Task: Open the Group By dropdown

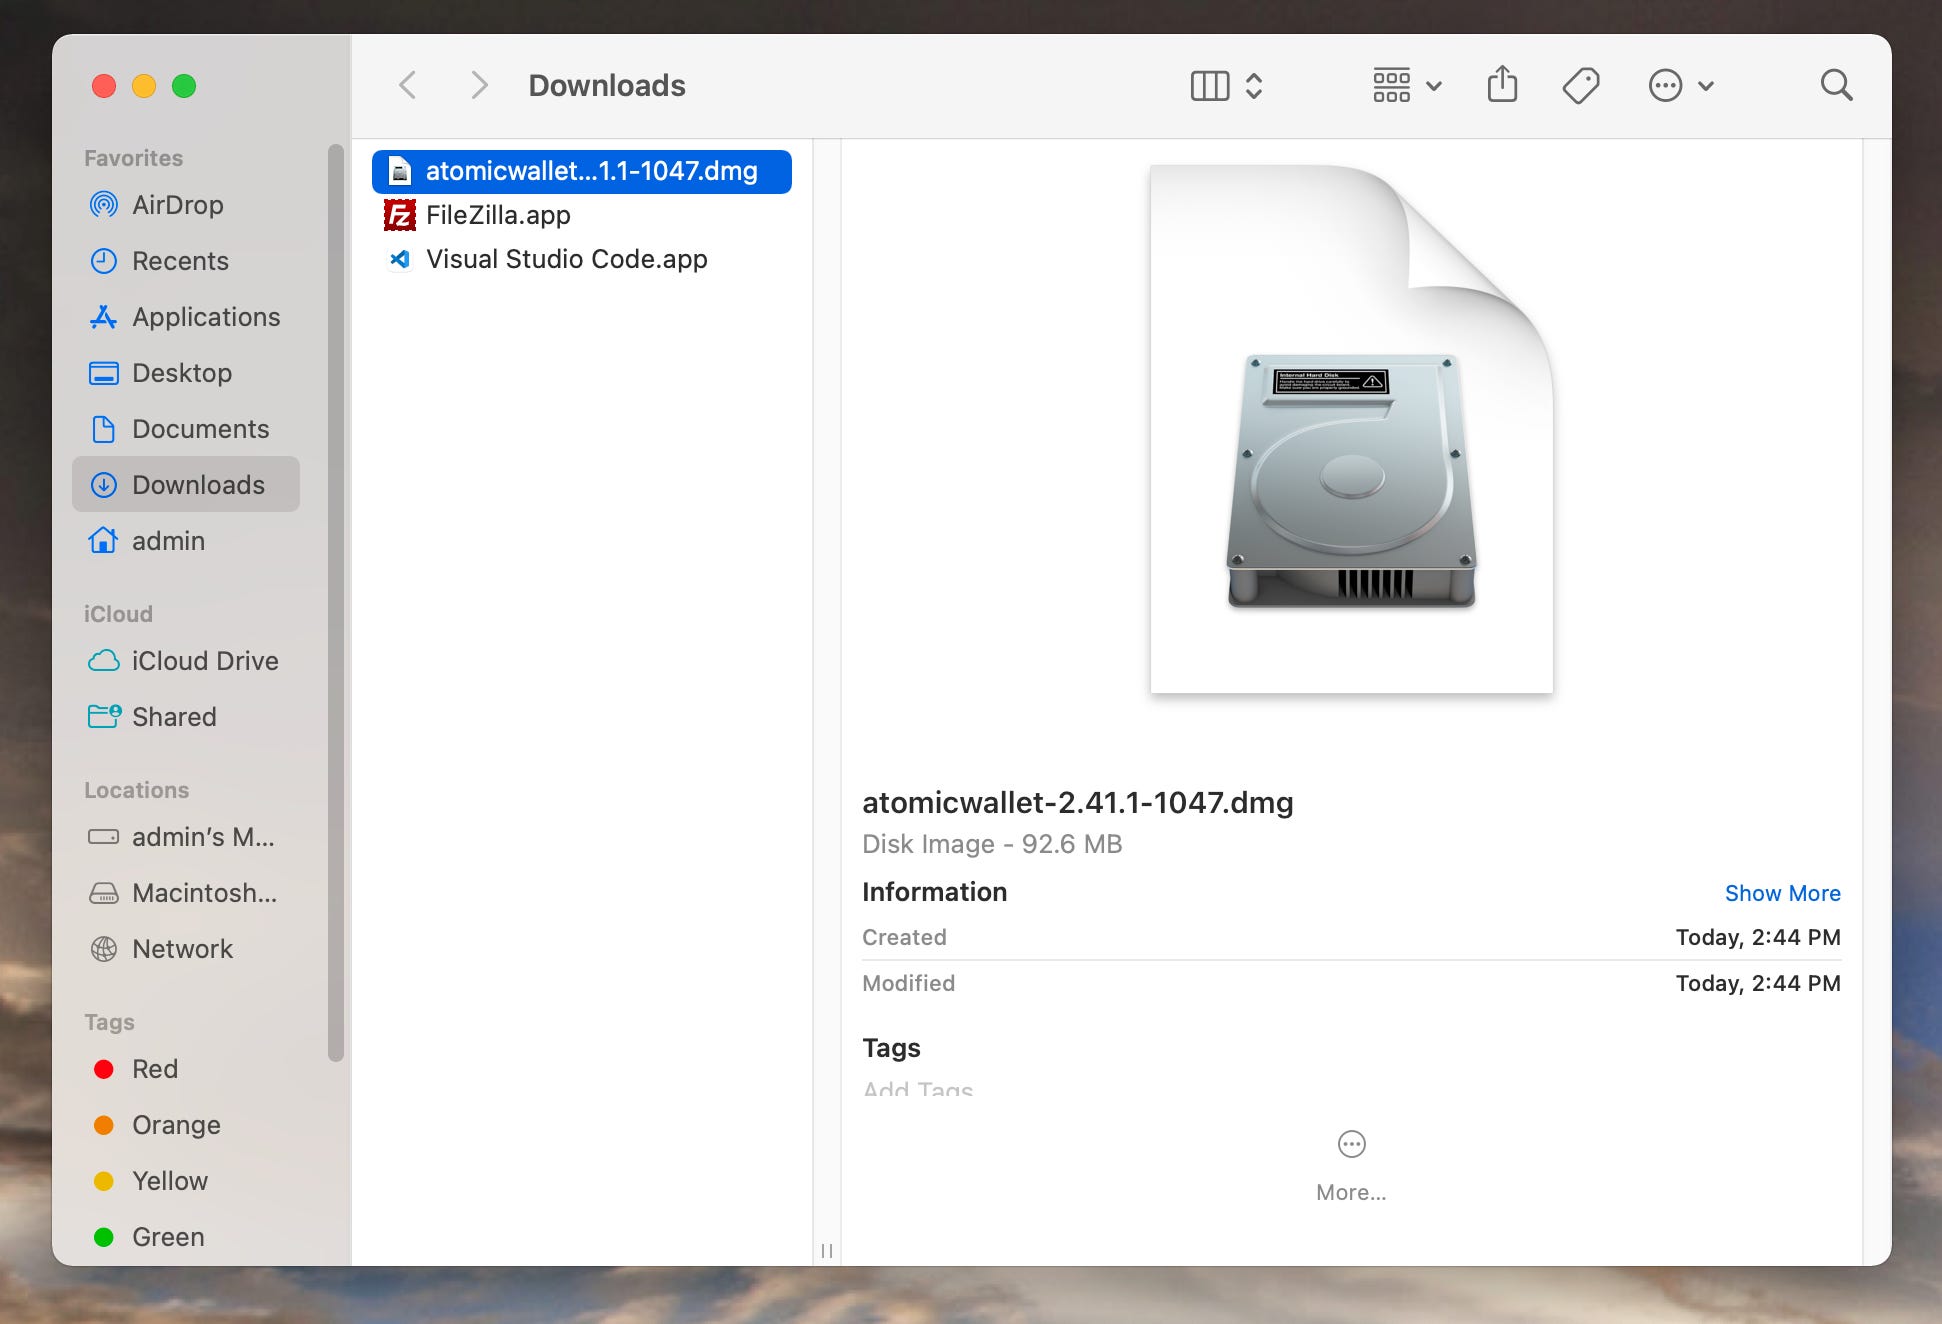Action: (x=1405, y=86)
